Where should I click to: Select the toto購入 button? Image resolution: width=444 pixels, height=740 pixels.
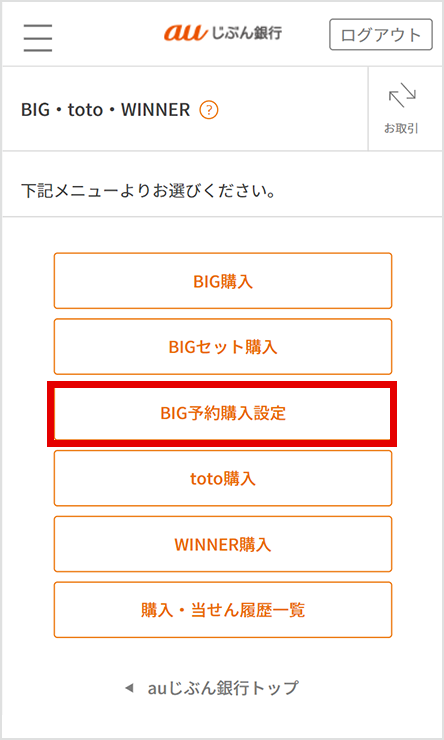pos(223,478)
